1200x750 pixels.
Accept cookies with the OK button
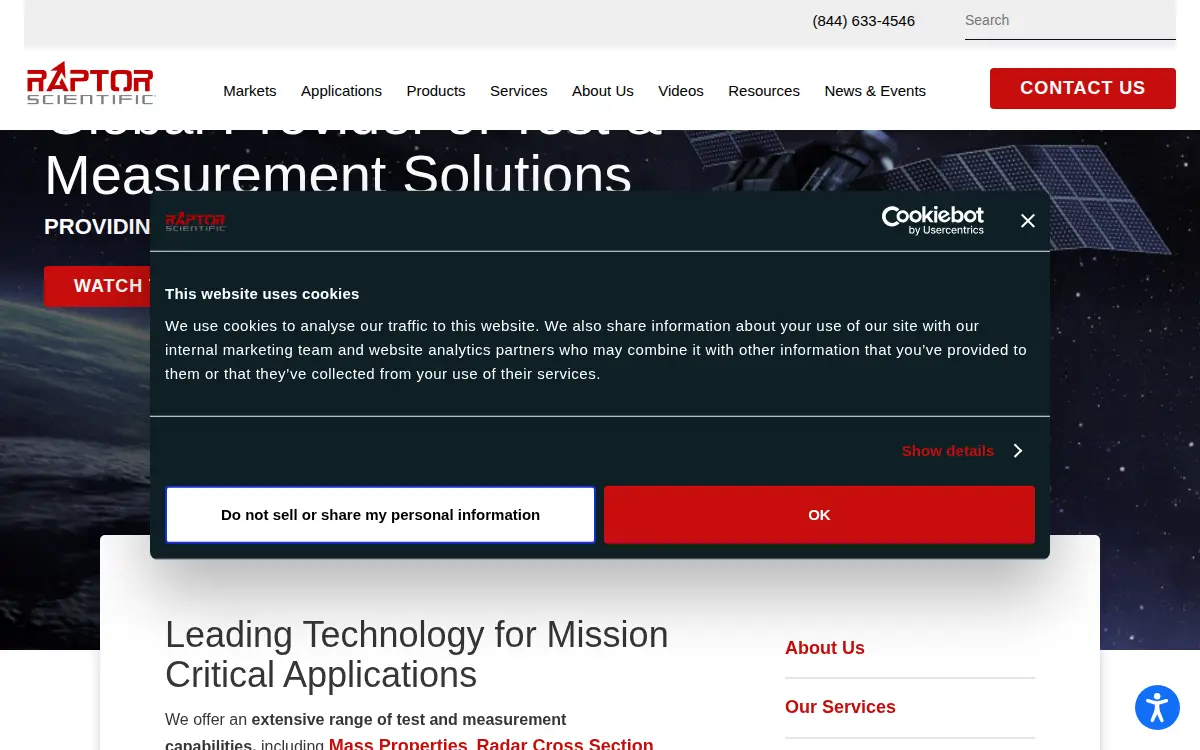(819, 515)
